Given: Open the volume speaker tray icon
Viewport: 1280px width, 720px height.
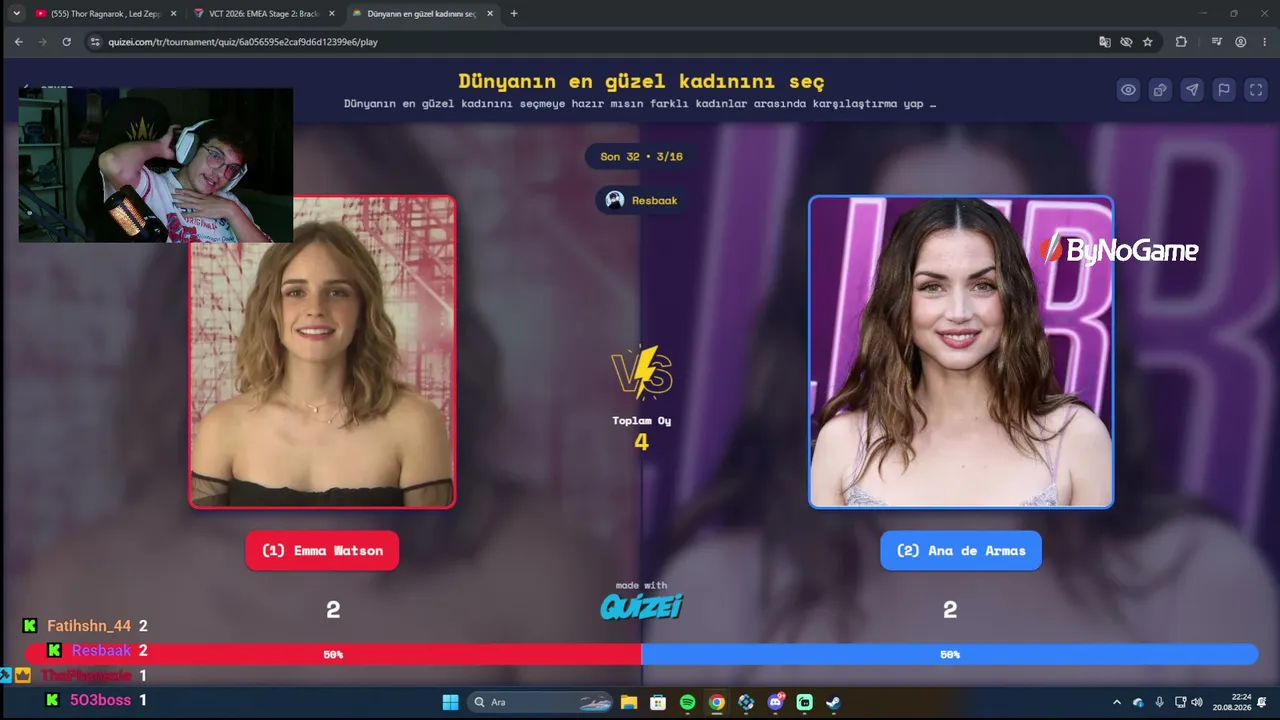Looking at the screenshot, I should [1197, 702].
